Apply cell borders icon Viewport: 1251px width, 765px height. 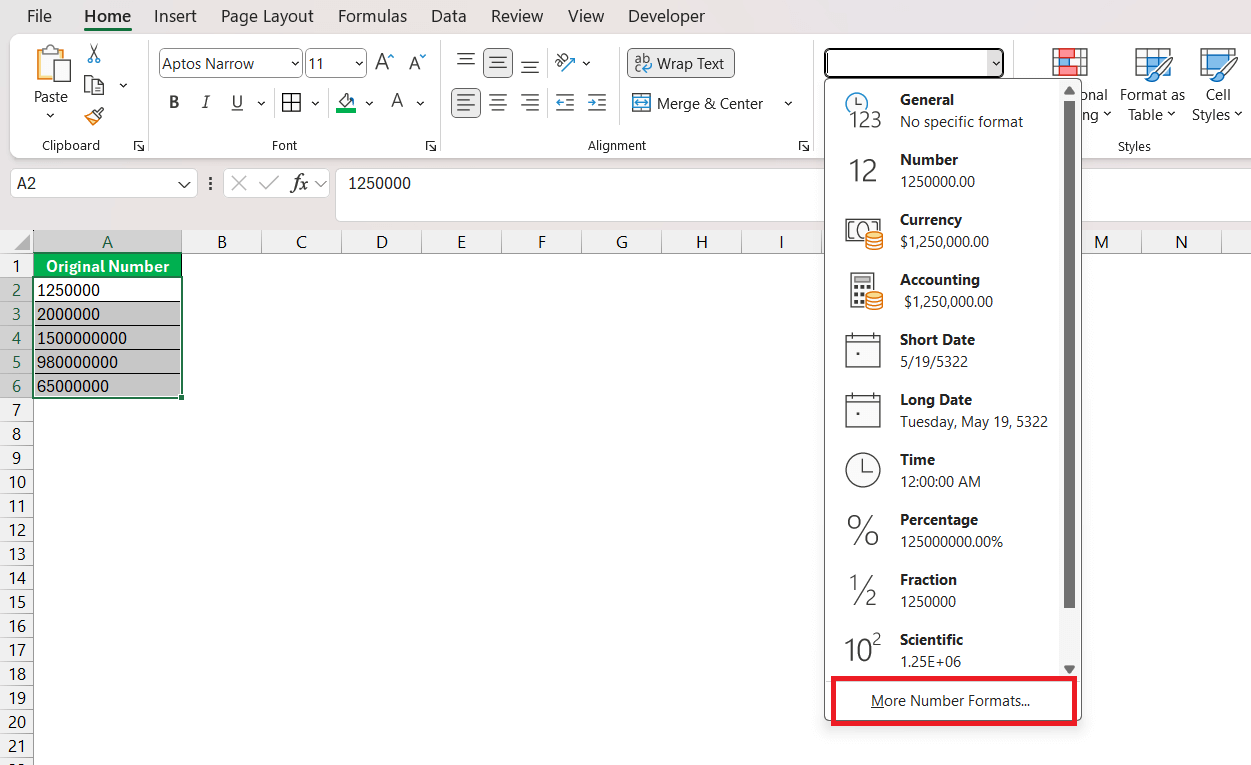291,102
